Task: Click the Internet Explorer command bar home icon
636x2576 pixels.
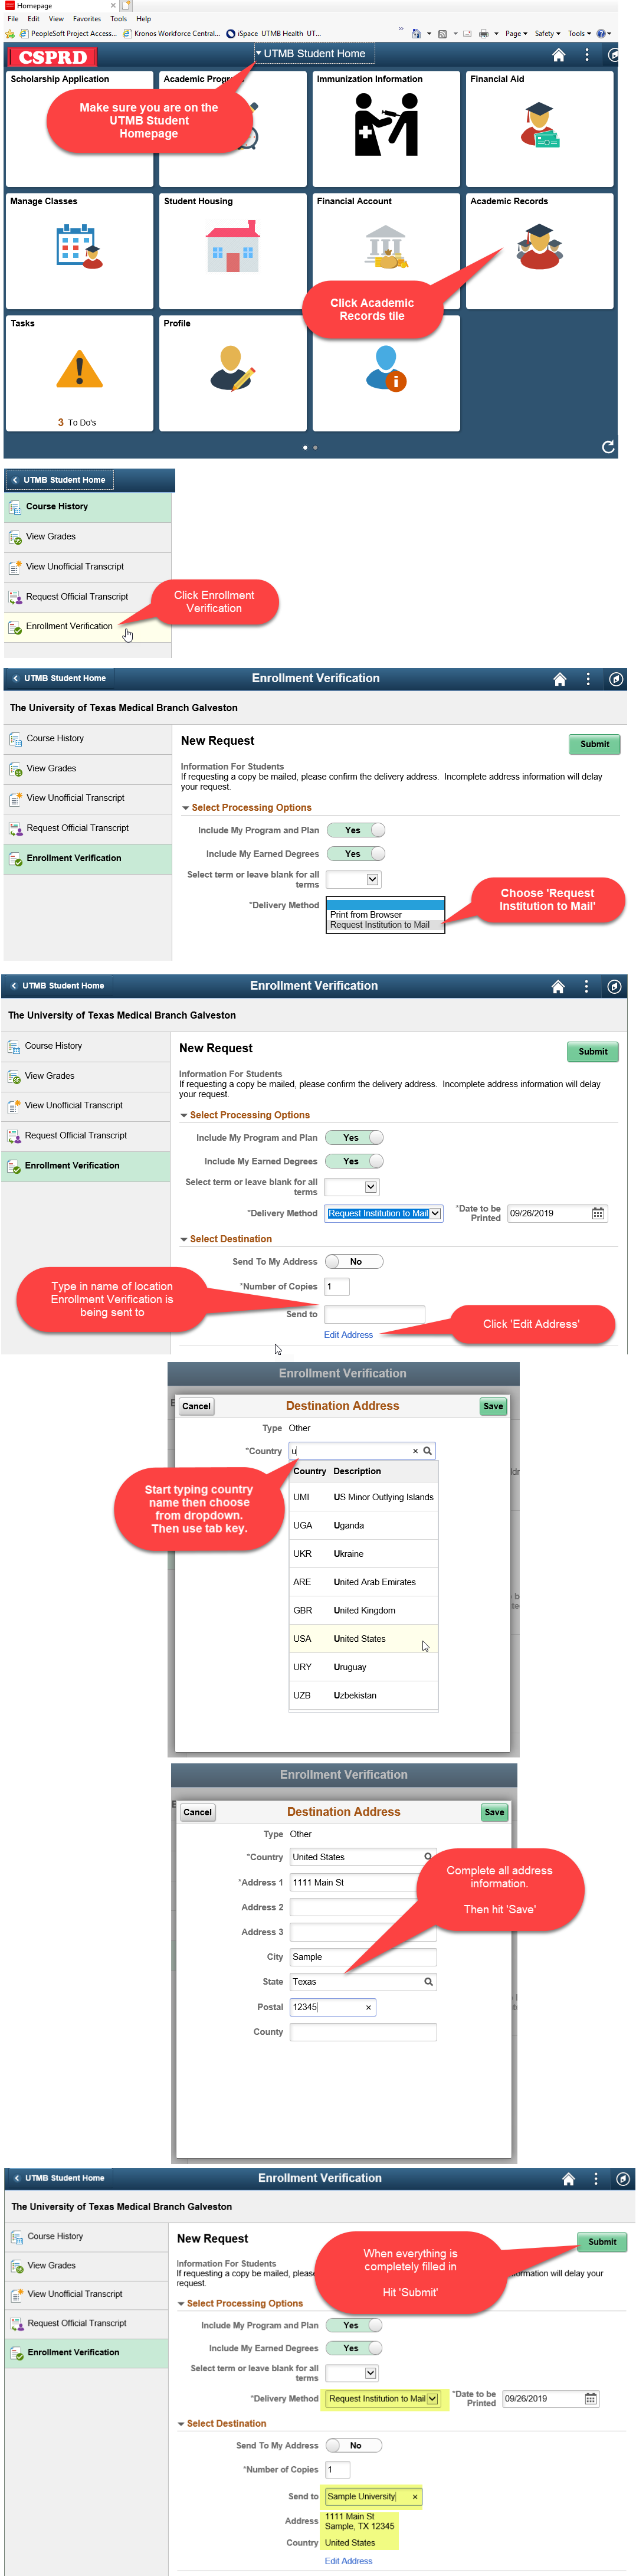Action: [416, 33]
